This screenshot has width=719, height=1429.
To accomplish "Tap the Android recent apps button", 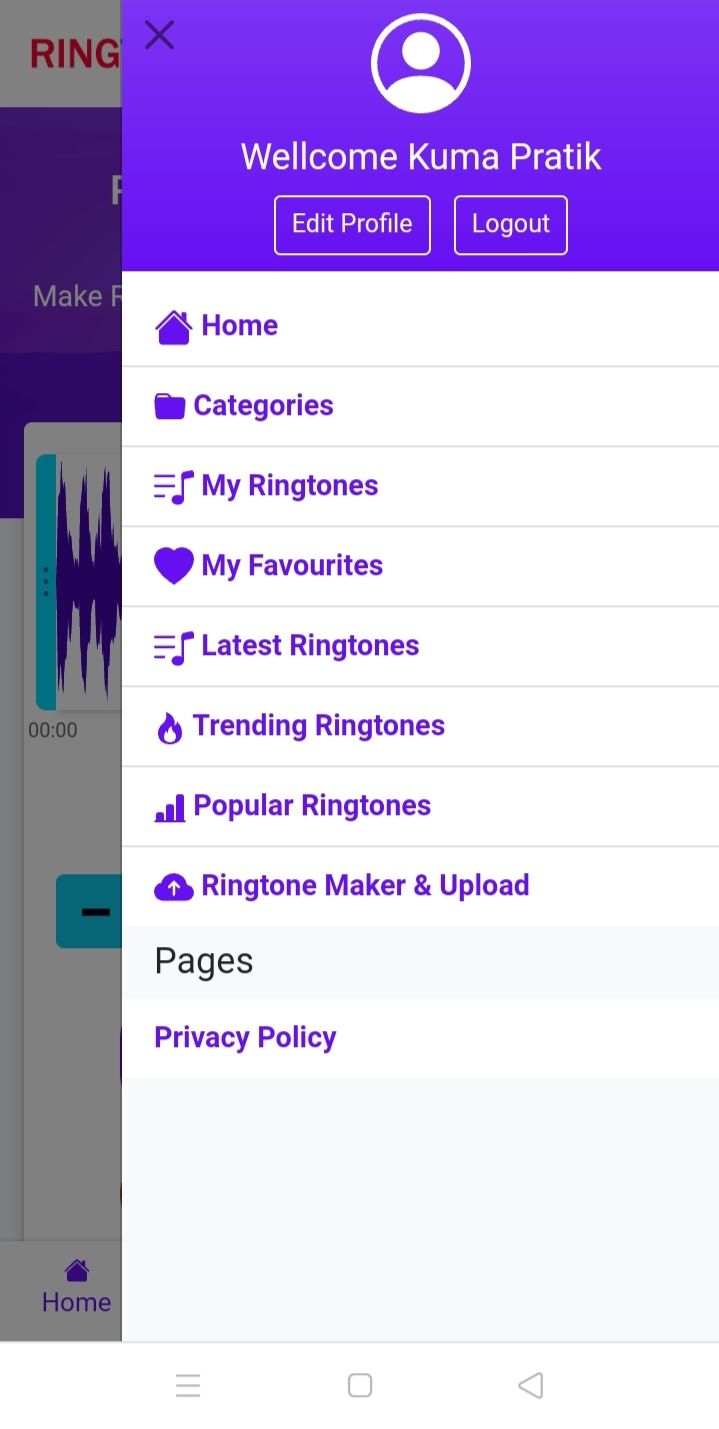I will pos(188,1385).
